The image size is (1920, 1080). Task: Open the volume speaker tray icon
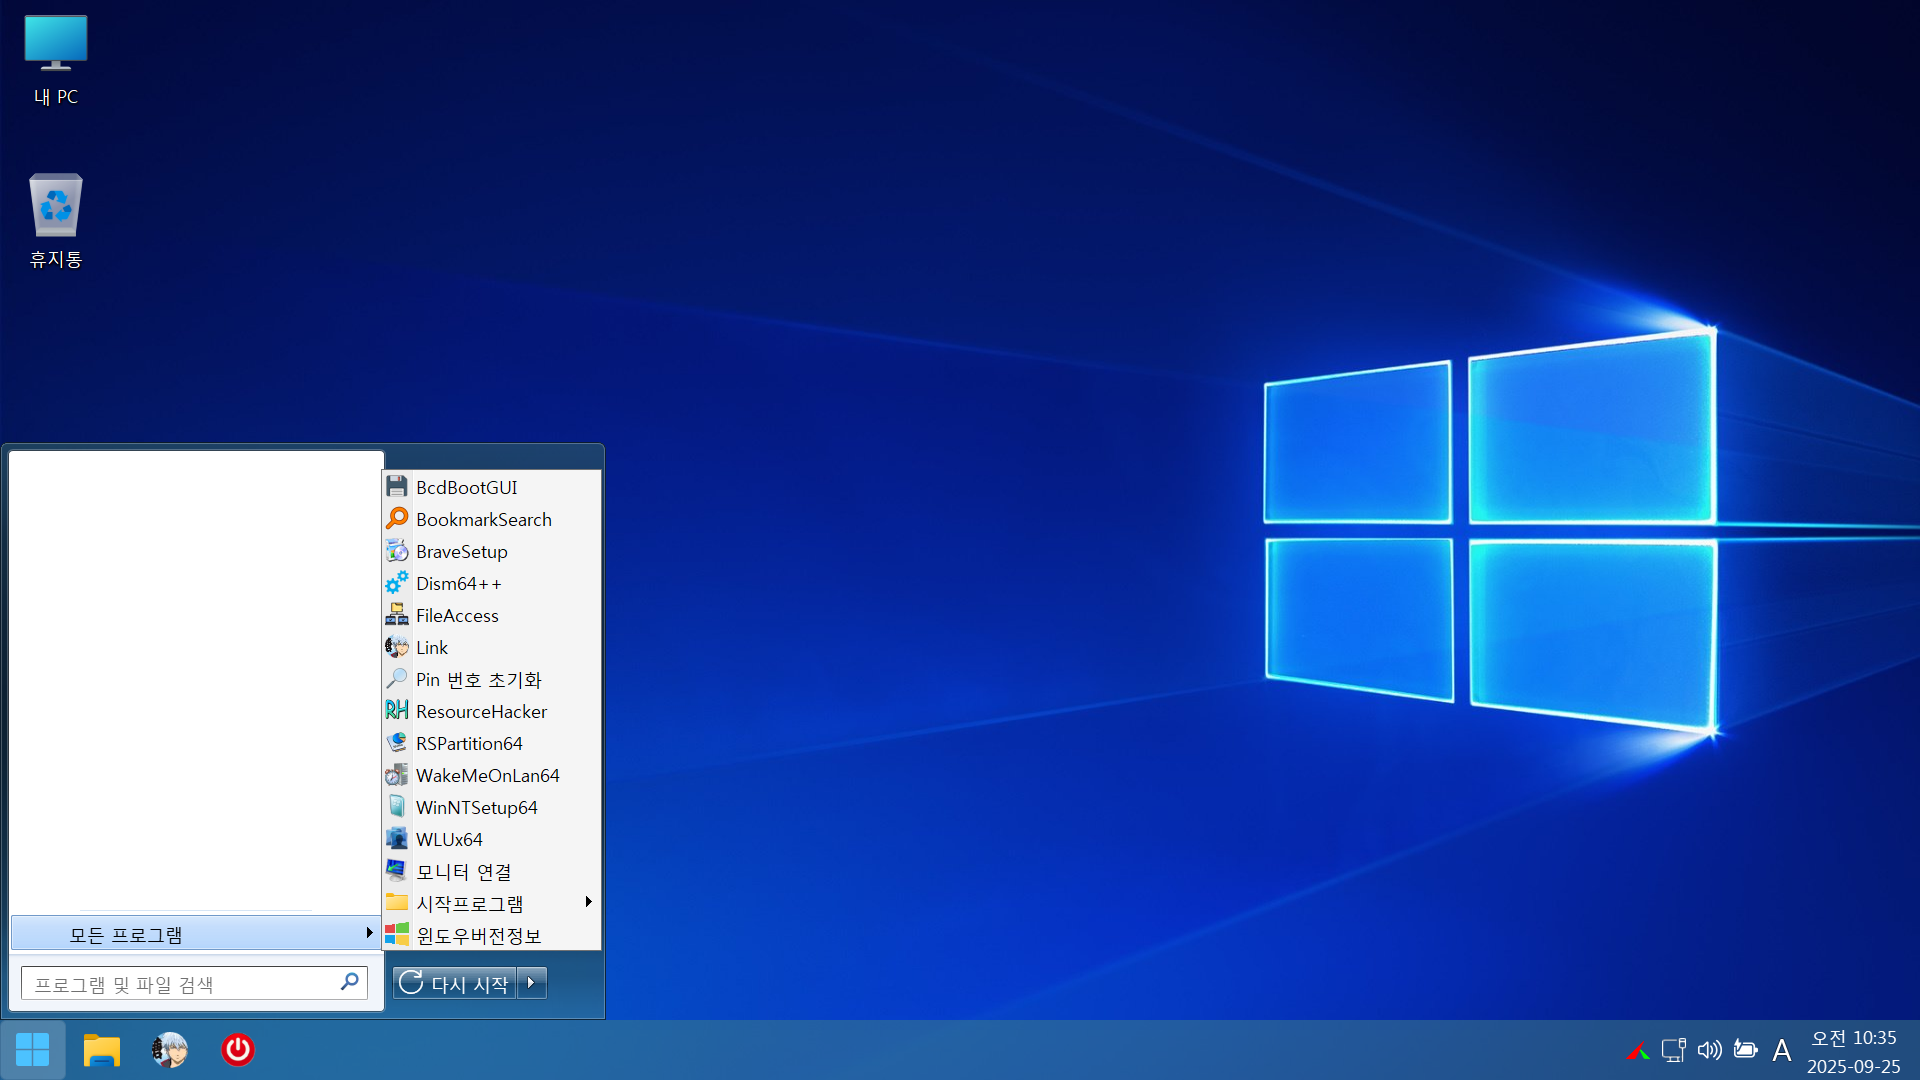tap(1709, 1050)
